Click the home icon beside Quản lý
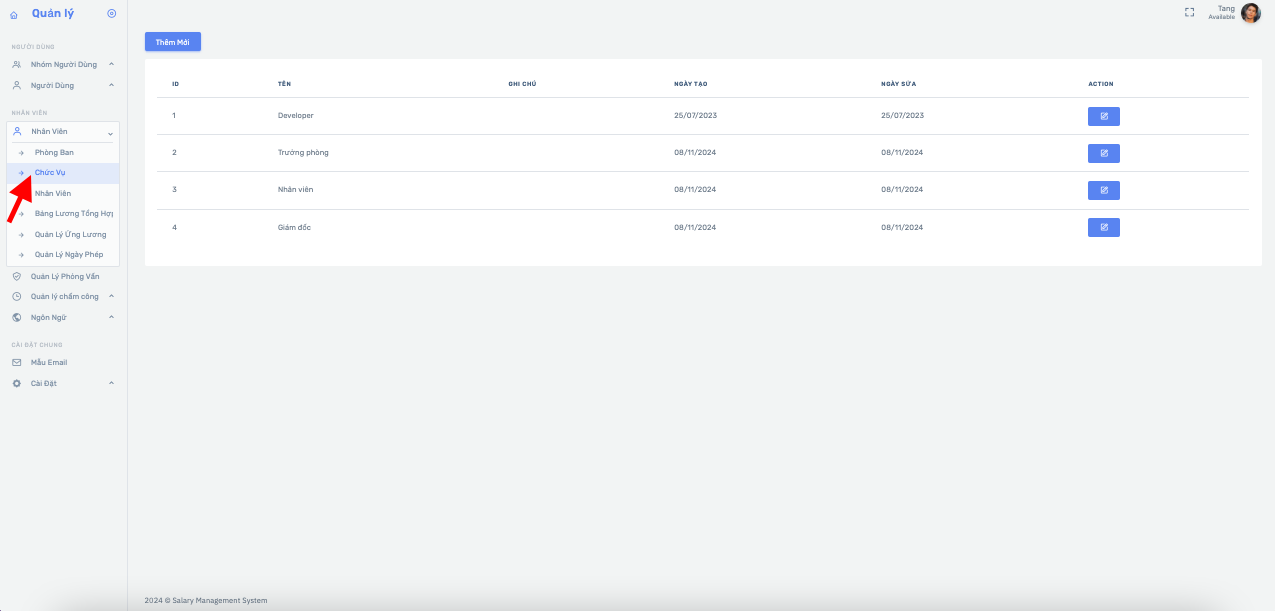This screenshot has height=611, width=1275. (14, 14)
